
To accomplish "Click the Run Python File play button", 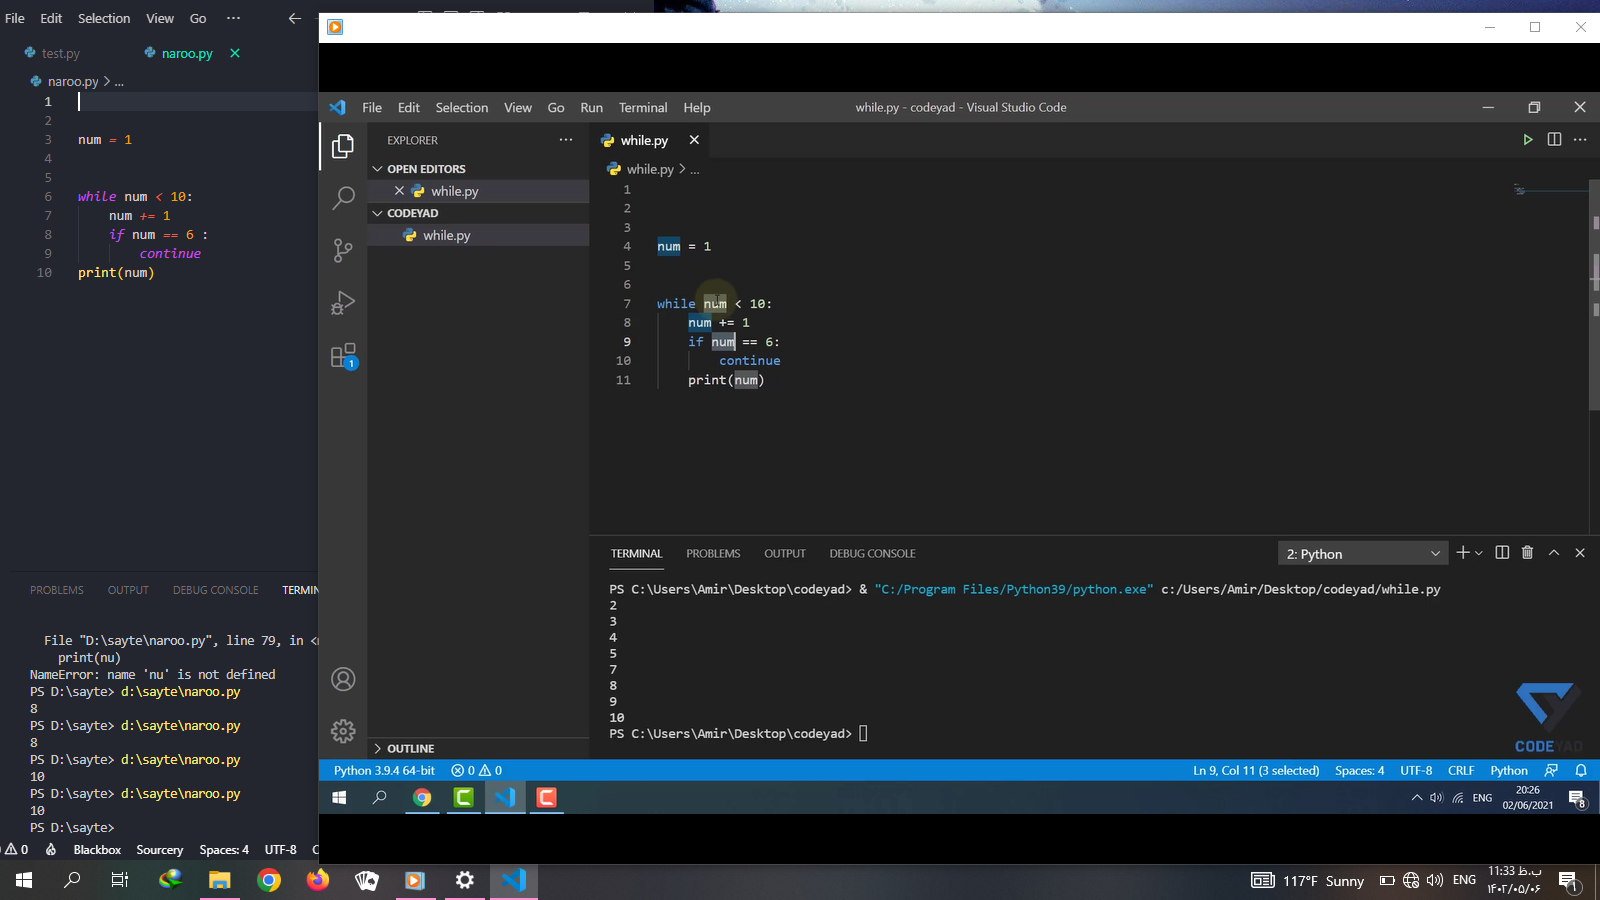I will click(x=1527, y=140).
